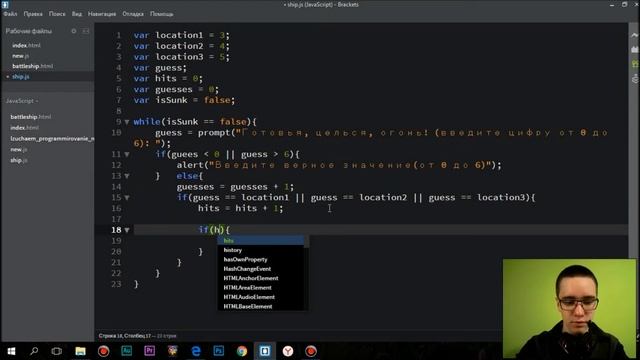Screen dimensions: 640x360
Task: Open the Extension Manager icon in right sidebar
Action: point(635,49)
